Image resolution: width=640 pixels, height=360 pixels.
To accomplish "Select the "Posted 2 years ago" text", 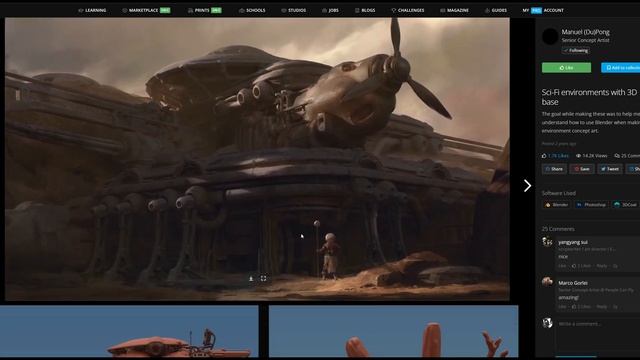I will click(559, 144).
